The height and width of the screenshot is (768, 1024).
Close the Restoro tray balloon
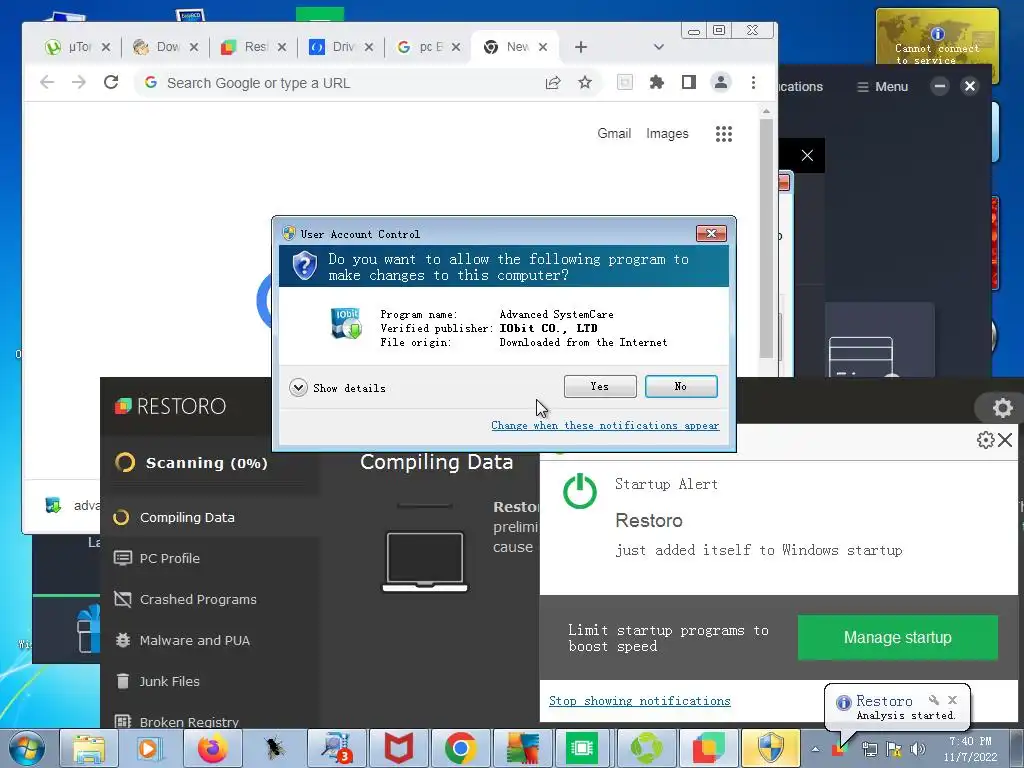tap(953, 700)
